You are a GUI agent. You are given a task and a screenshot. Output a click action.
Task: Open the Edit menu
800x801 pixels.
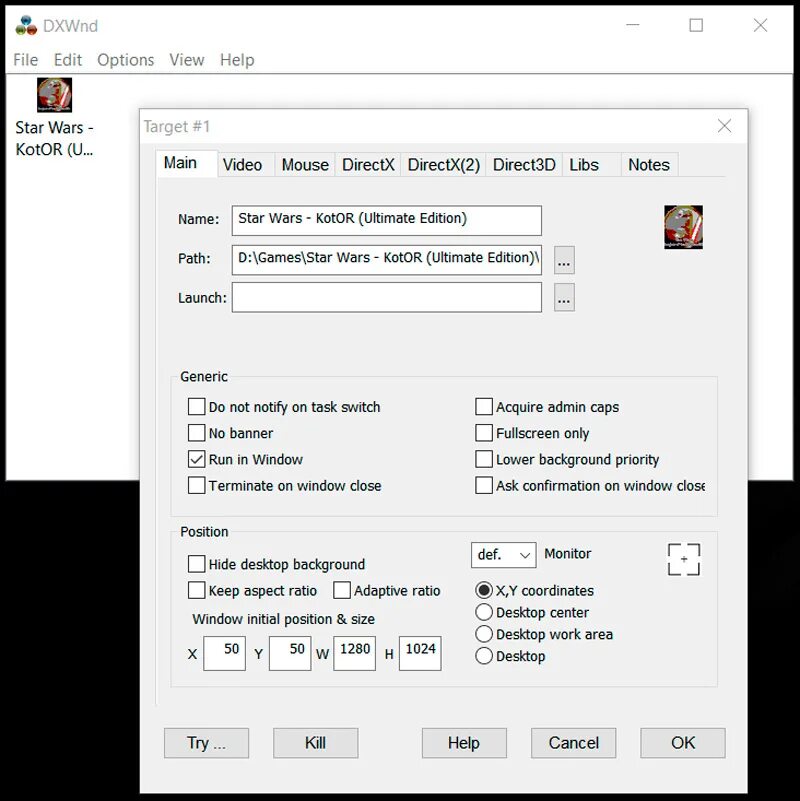click(67, 60)
